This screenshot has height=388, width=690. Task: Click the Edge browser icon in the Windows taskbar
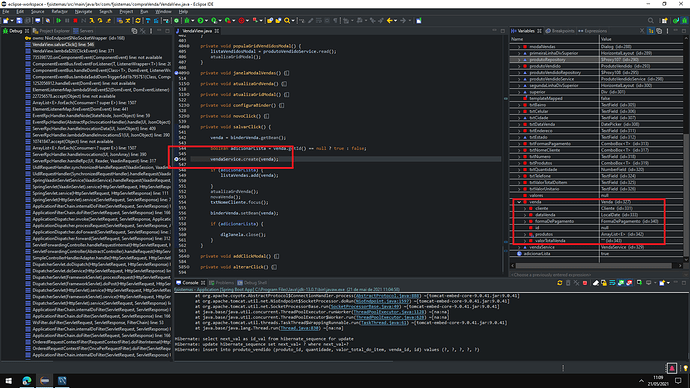27,380
